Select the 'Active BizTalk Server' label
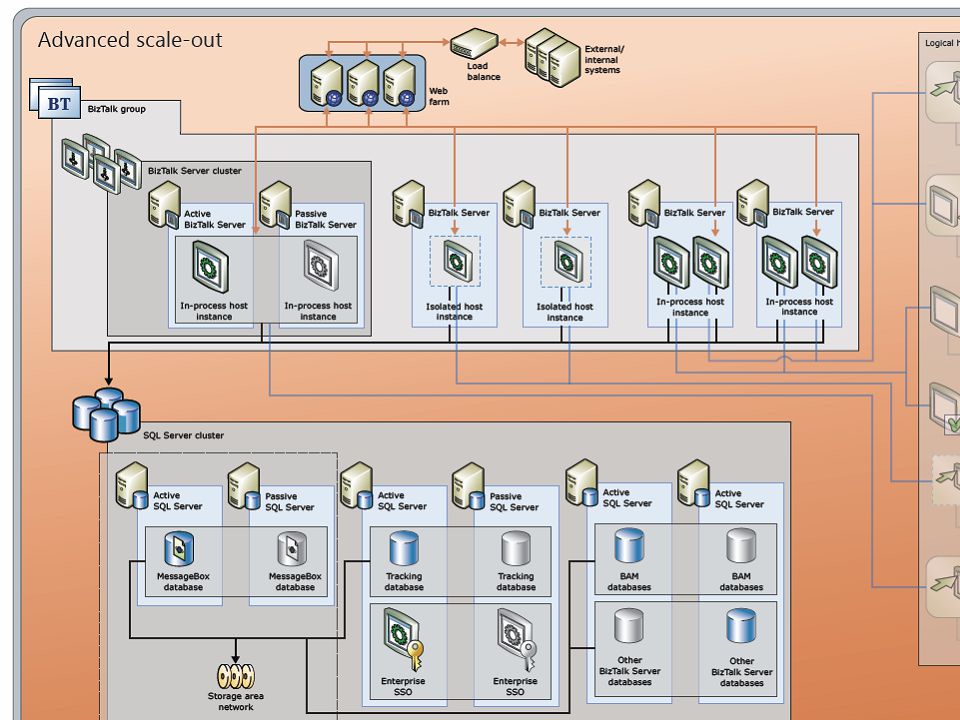 point(214,219)
